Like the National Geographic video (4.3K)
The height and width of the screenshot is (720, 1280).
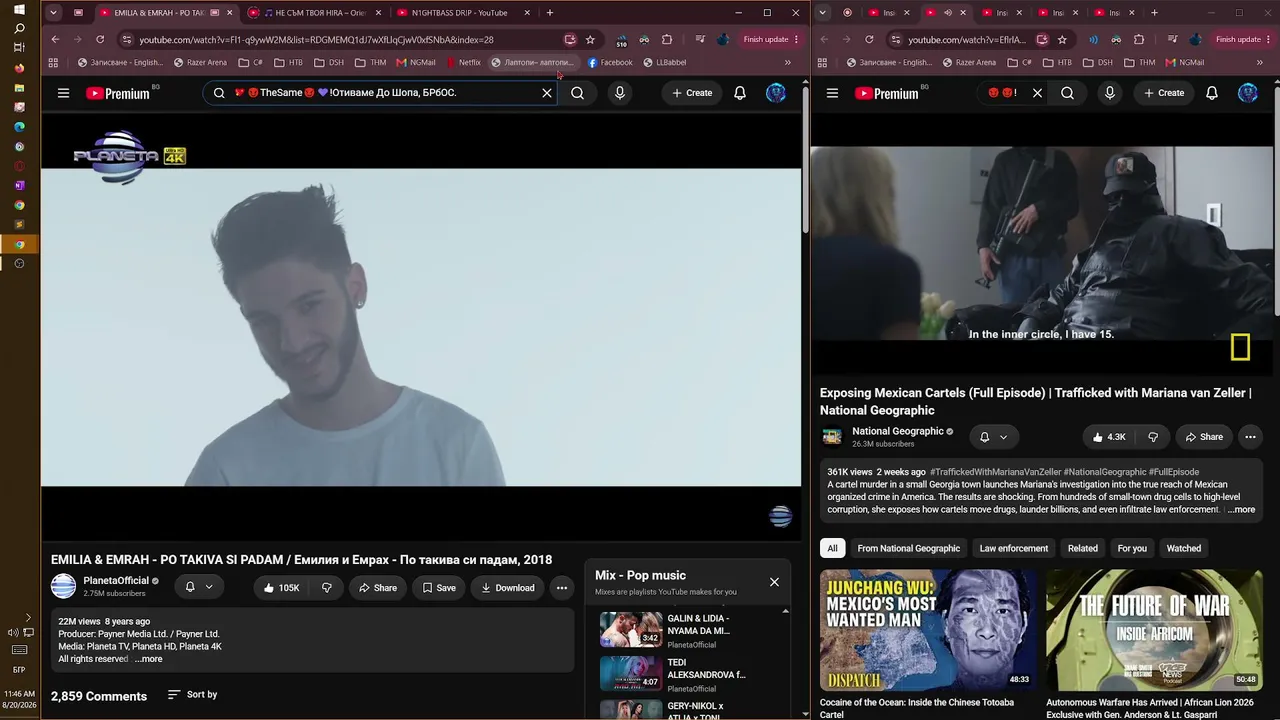[1109, 437]
